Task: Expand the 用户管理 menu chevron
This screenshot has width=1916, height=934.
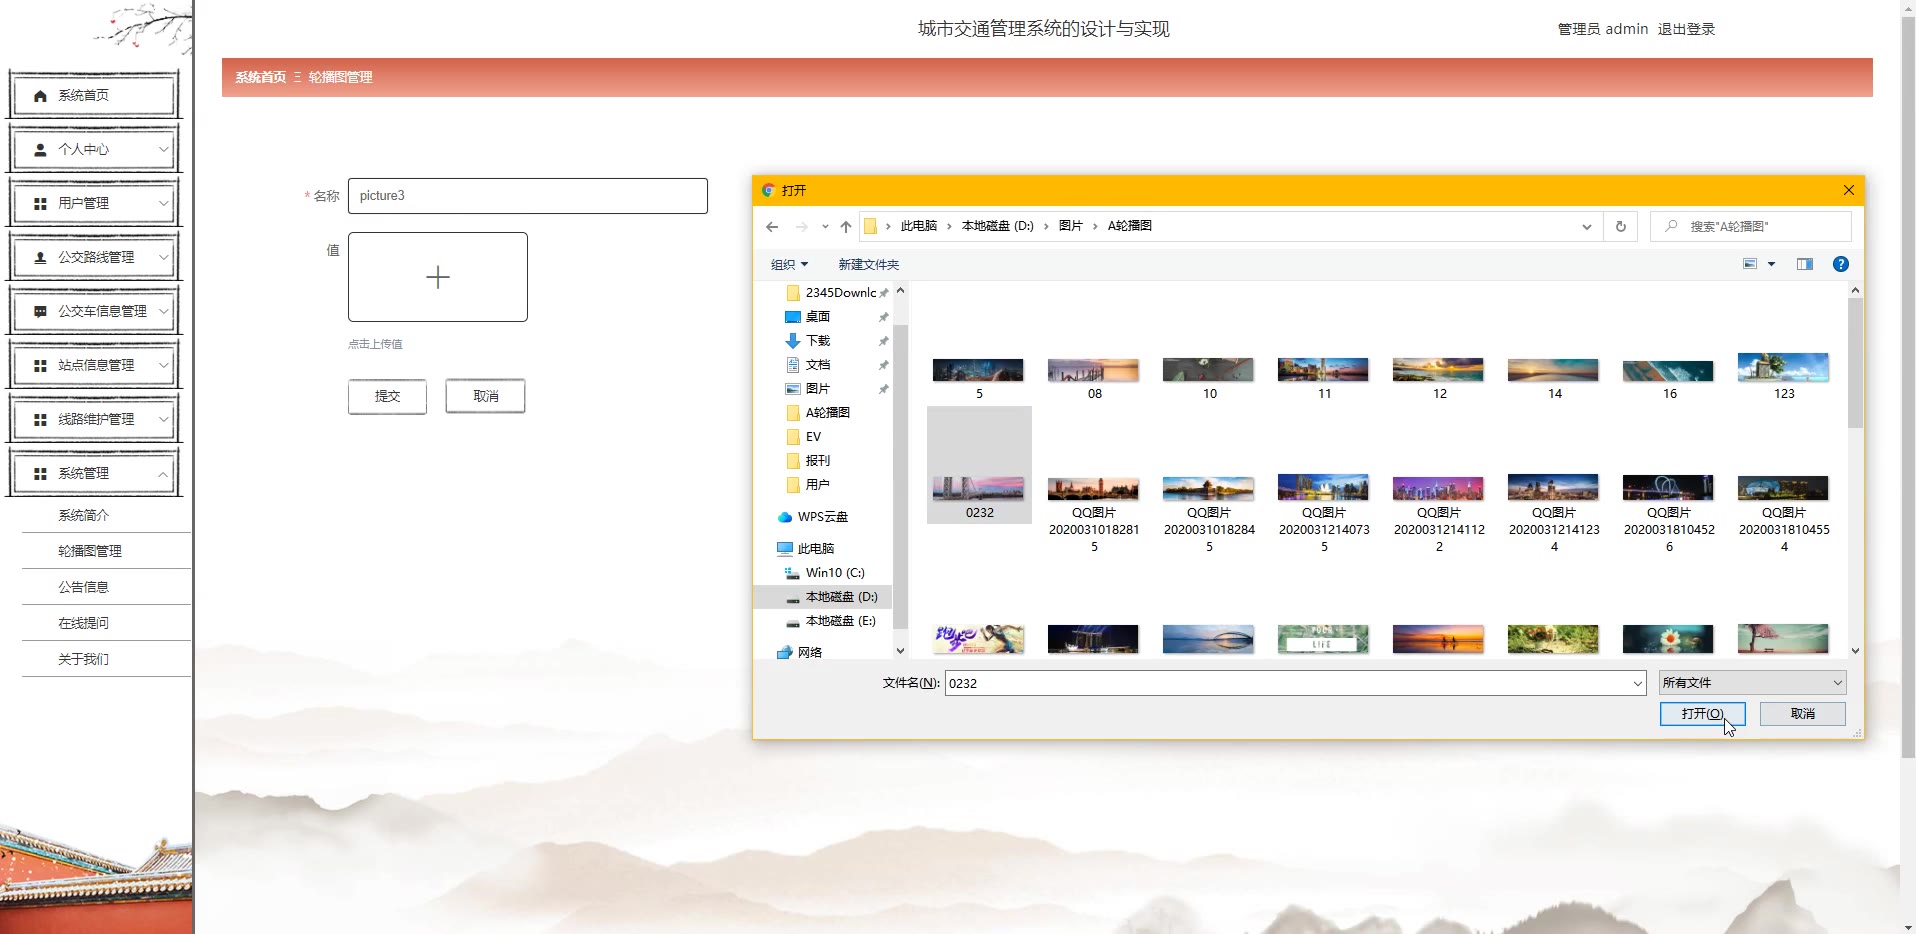Action: tap(164, 203)
